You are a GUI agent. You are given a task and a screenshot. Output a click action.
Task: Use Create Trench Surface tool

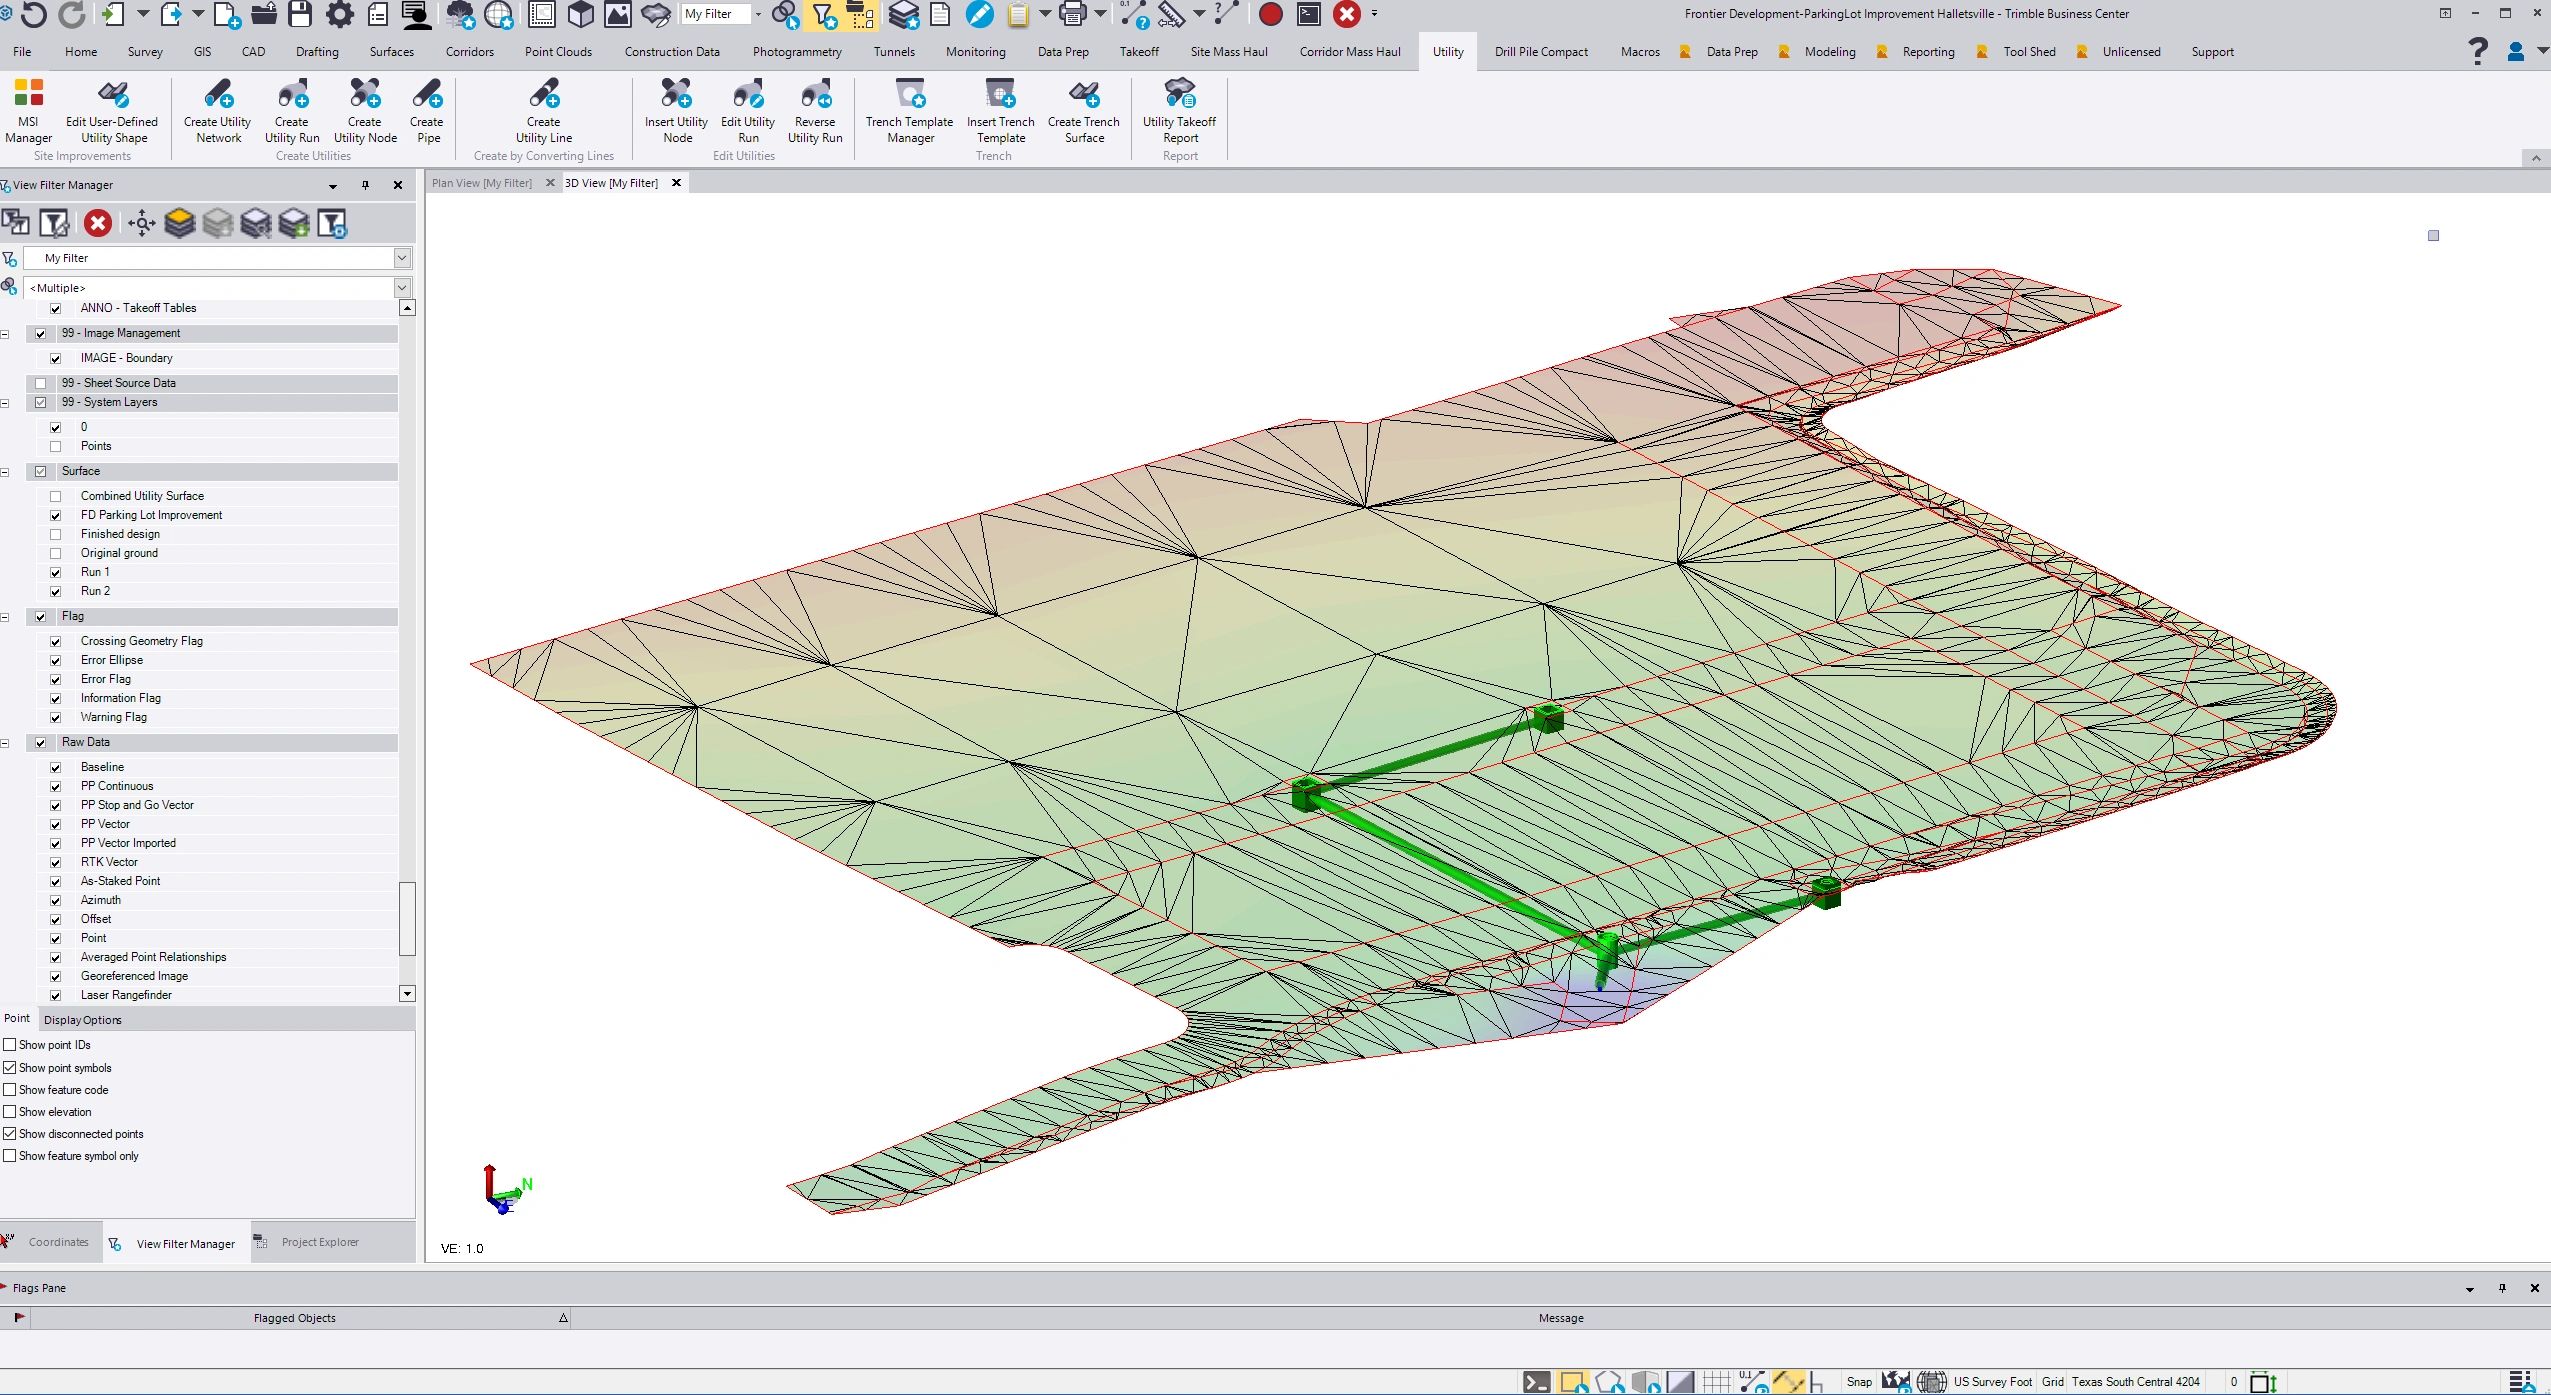[1084, 110]
